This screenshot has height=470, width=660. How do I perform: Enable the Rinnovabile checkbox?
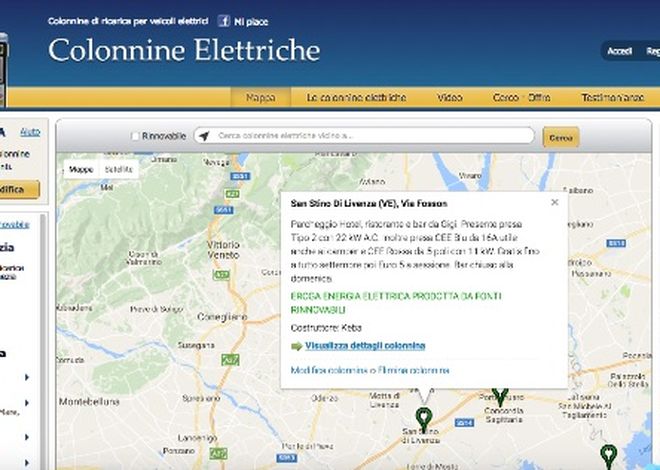[x=135, y=136]
